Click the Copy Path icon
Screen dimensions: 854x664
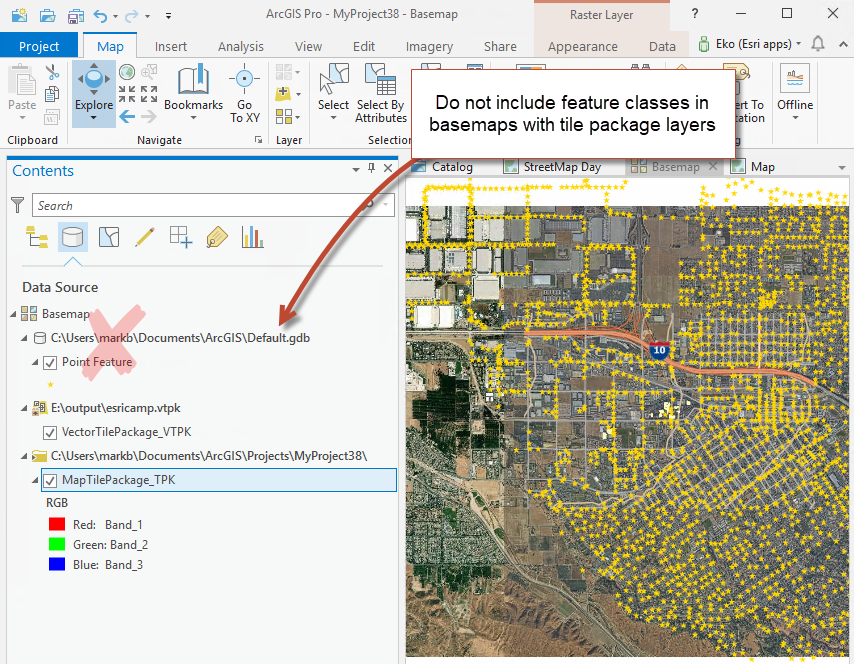click(52, 117)
